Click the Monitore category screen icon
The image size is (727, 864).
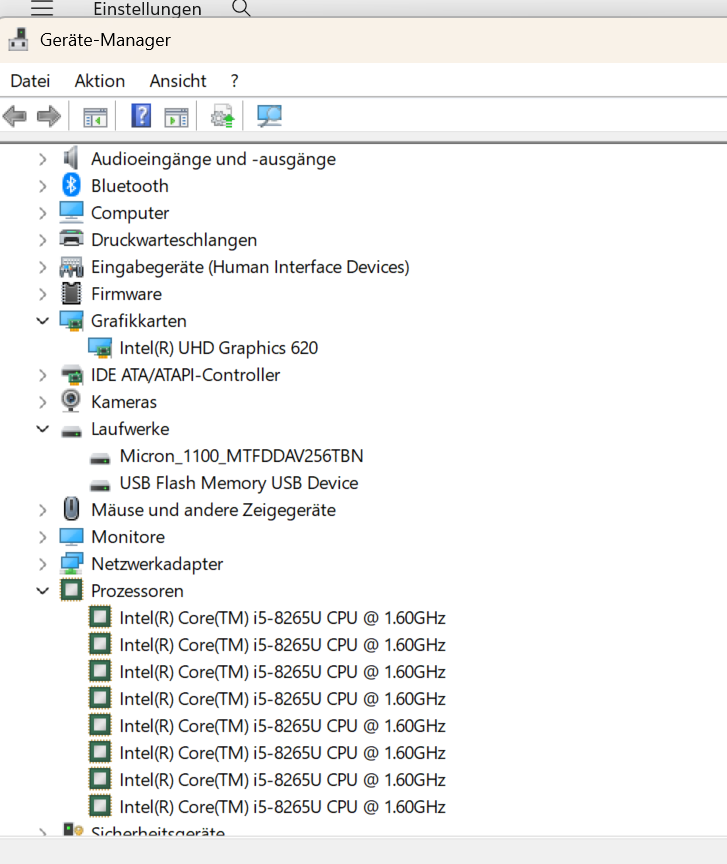tap(71, 536)
